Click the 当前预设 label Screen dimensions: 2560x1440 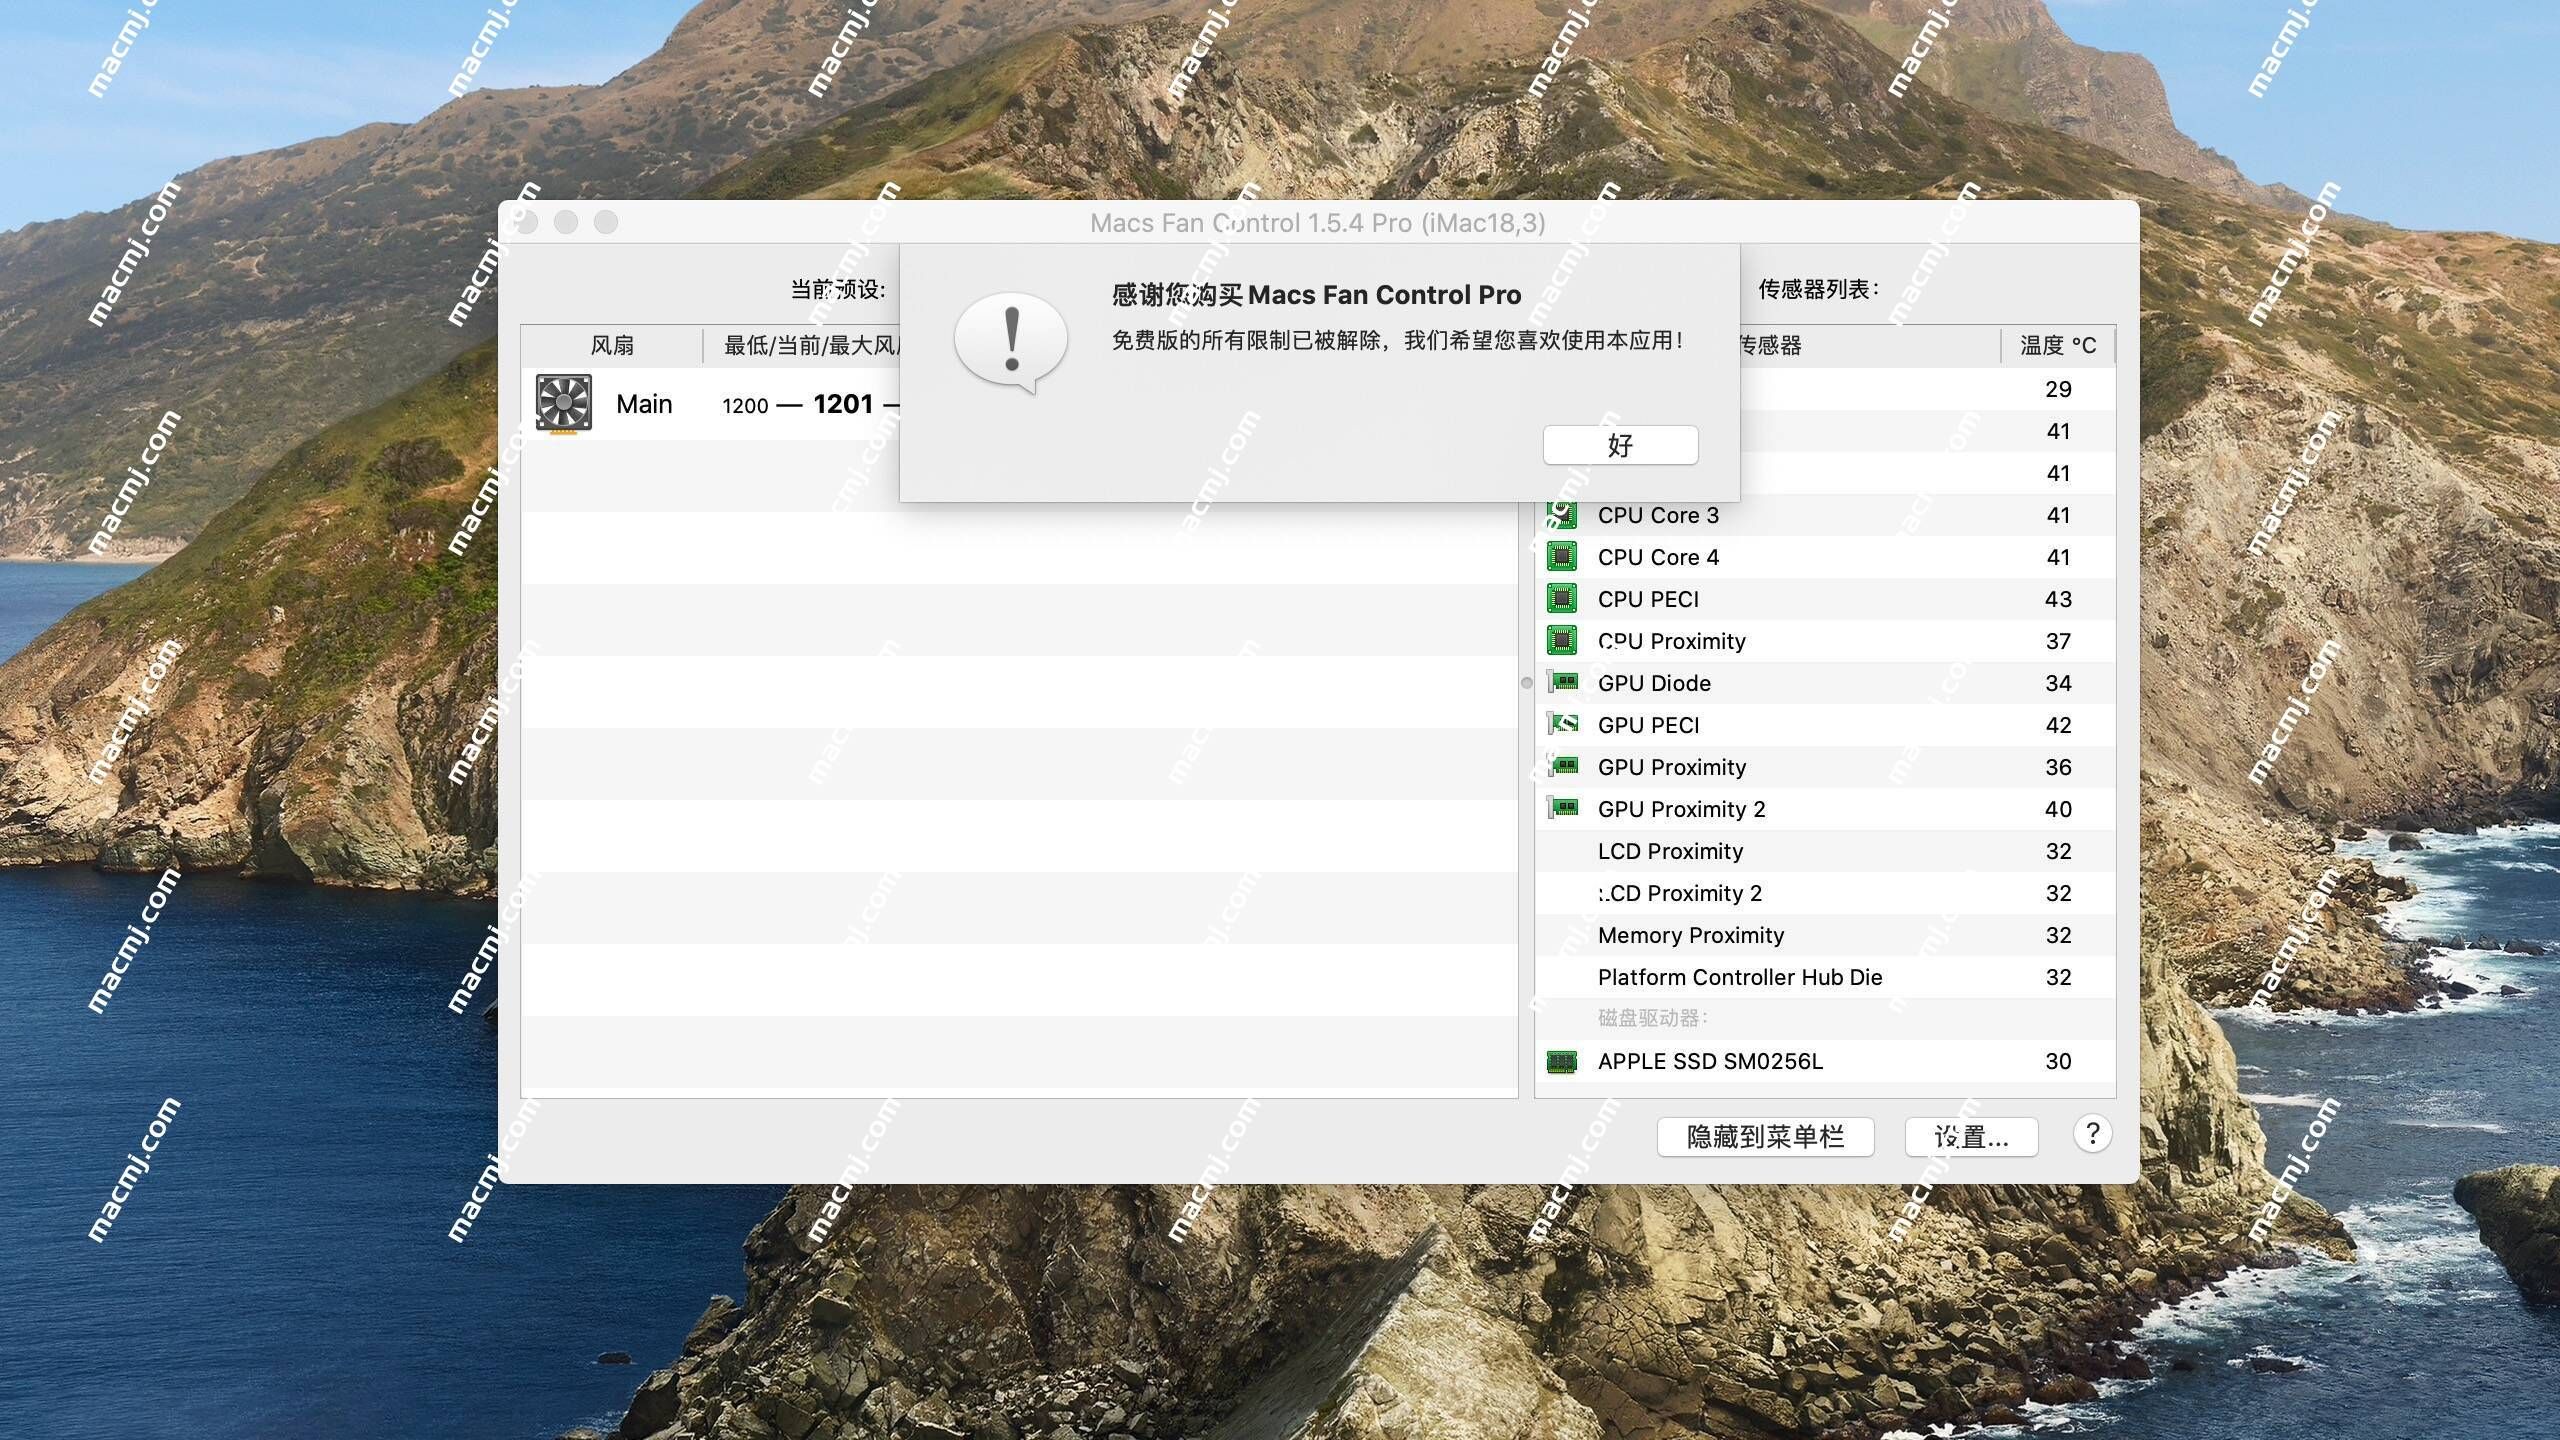pyautogui.click(x=838, y=289)
